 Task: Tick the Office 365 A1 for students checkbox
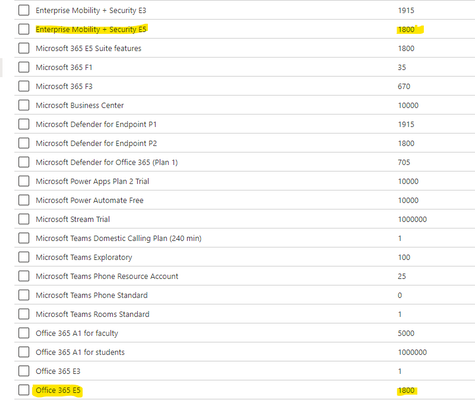tap(24, 352)
